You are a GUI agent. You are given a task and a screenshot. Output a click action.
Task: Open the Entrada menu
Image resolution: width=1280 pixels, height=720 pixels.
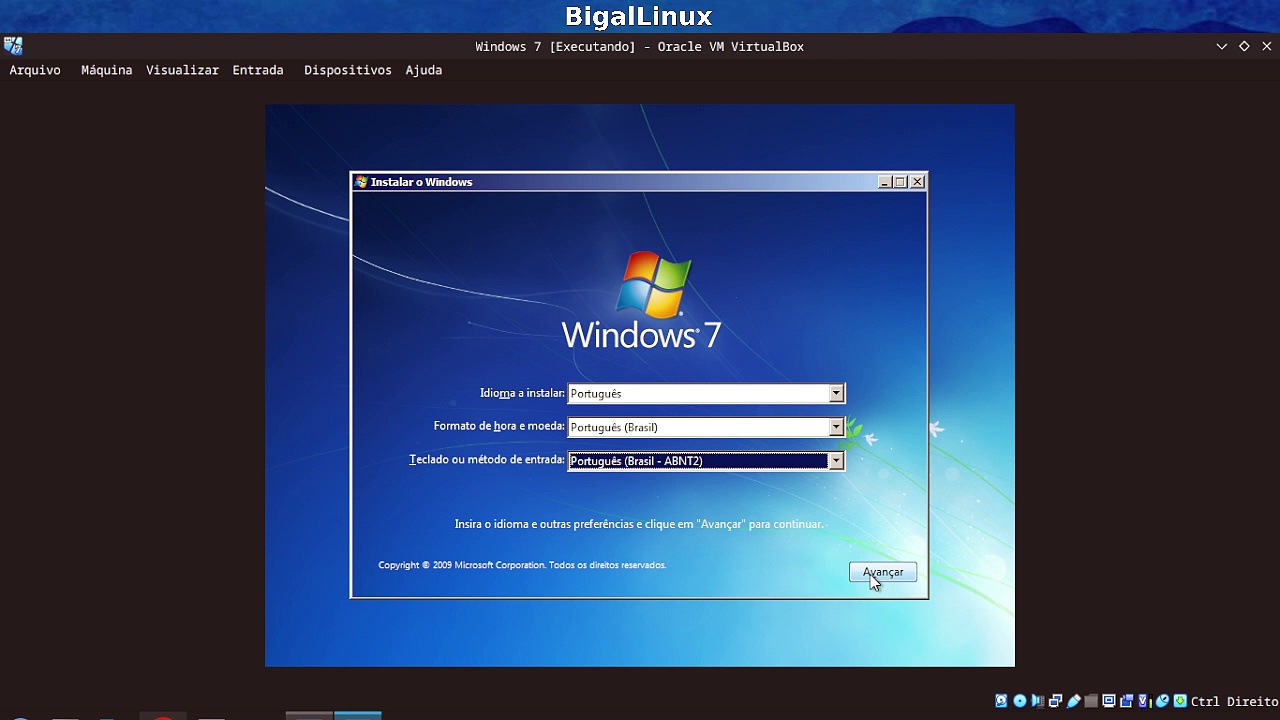(x=258, y=70)
